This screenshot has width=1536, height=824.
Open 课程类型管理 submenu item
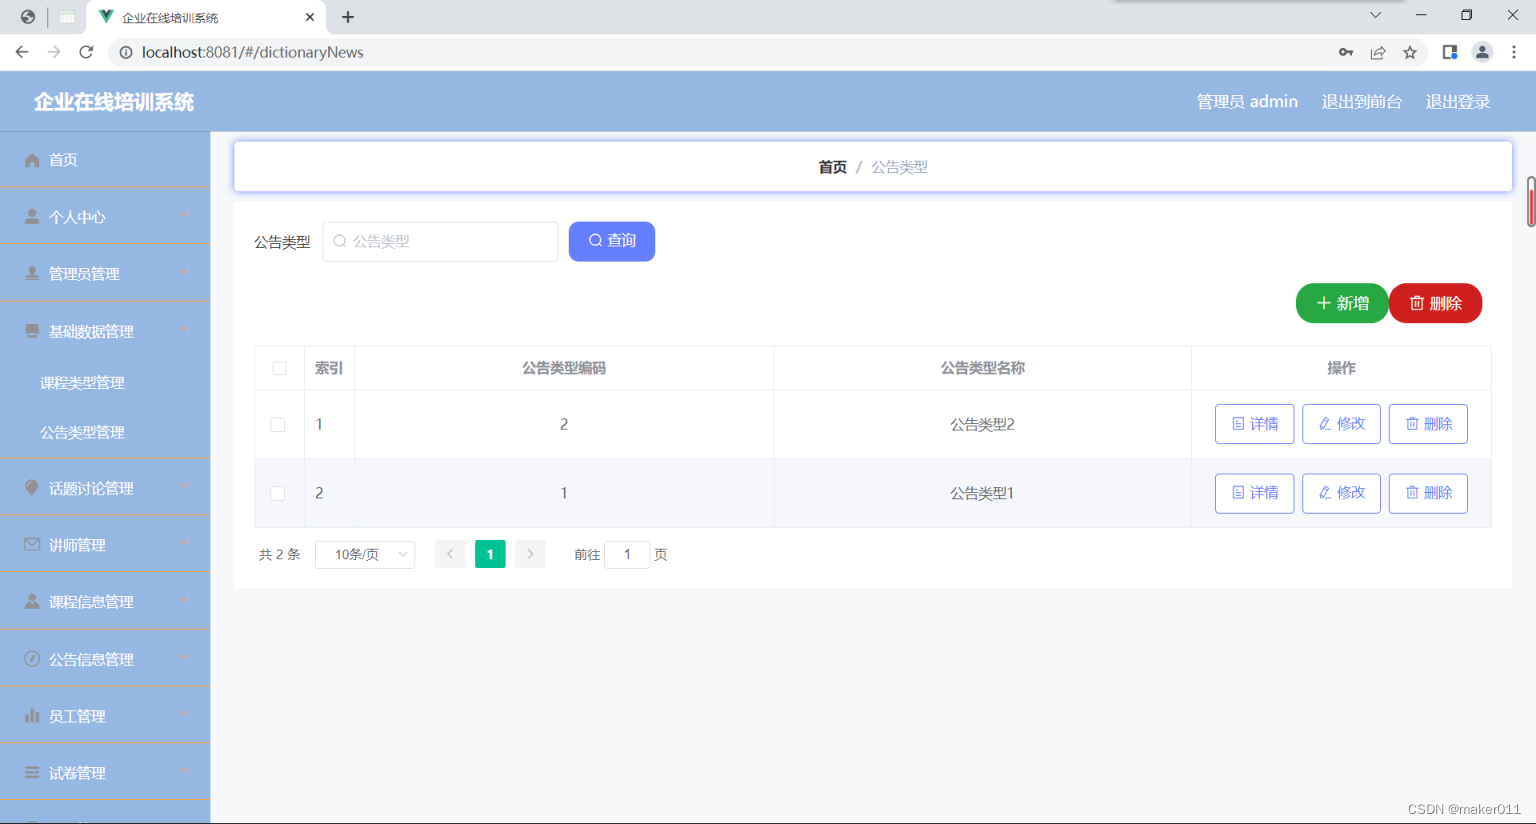tap(82, 383)
